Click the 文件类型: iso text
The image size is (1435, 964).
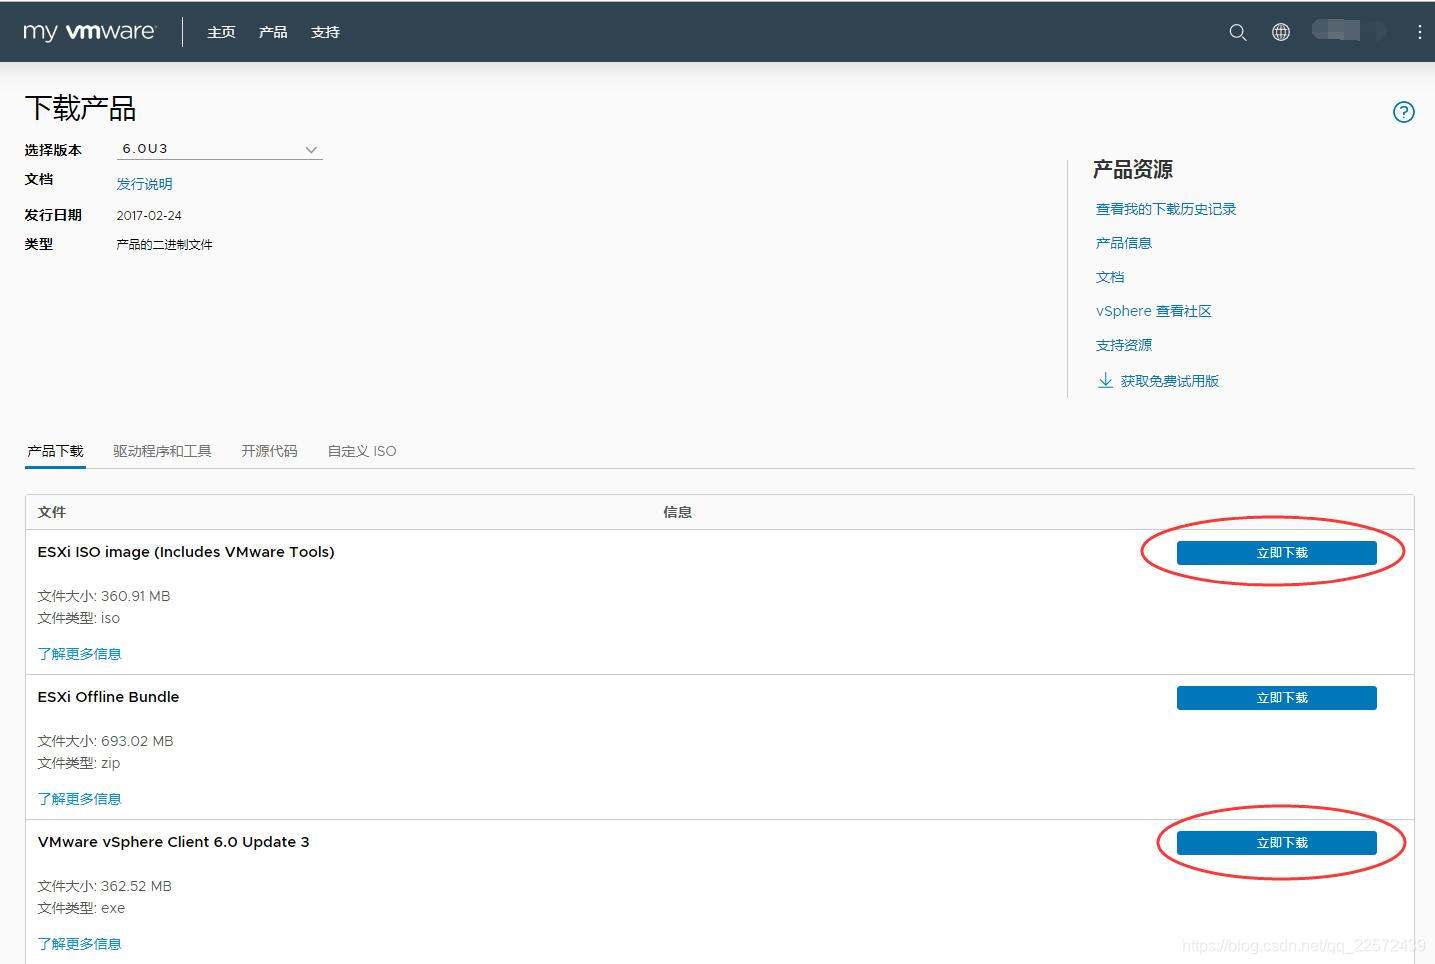79,618
